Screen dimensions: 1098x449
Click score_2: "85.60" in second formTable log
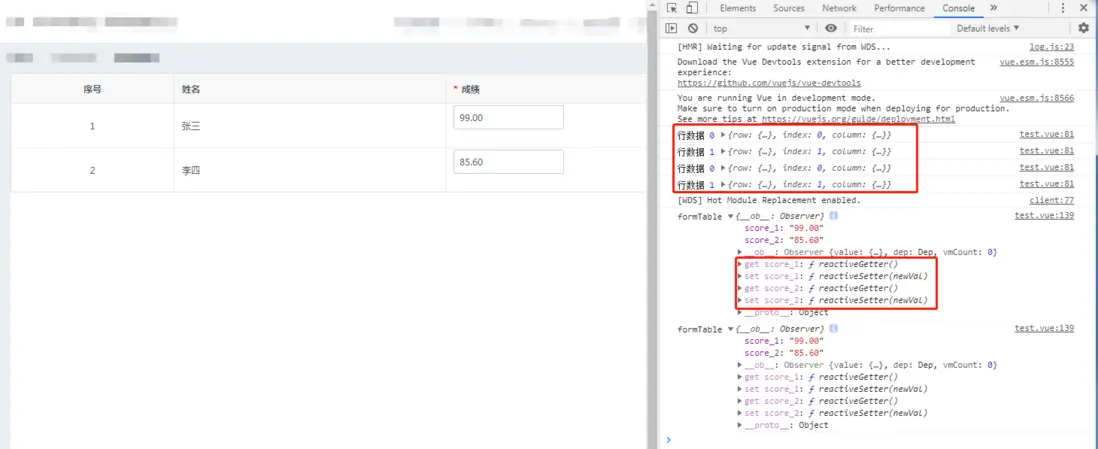pyautogui.click(x=784, y=353)
